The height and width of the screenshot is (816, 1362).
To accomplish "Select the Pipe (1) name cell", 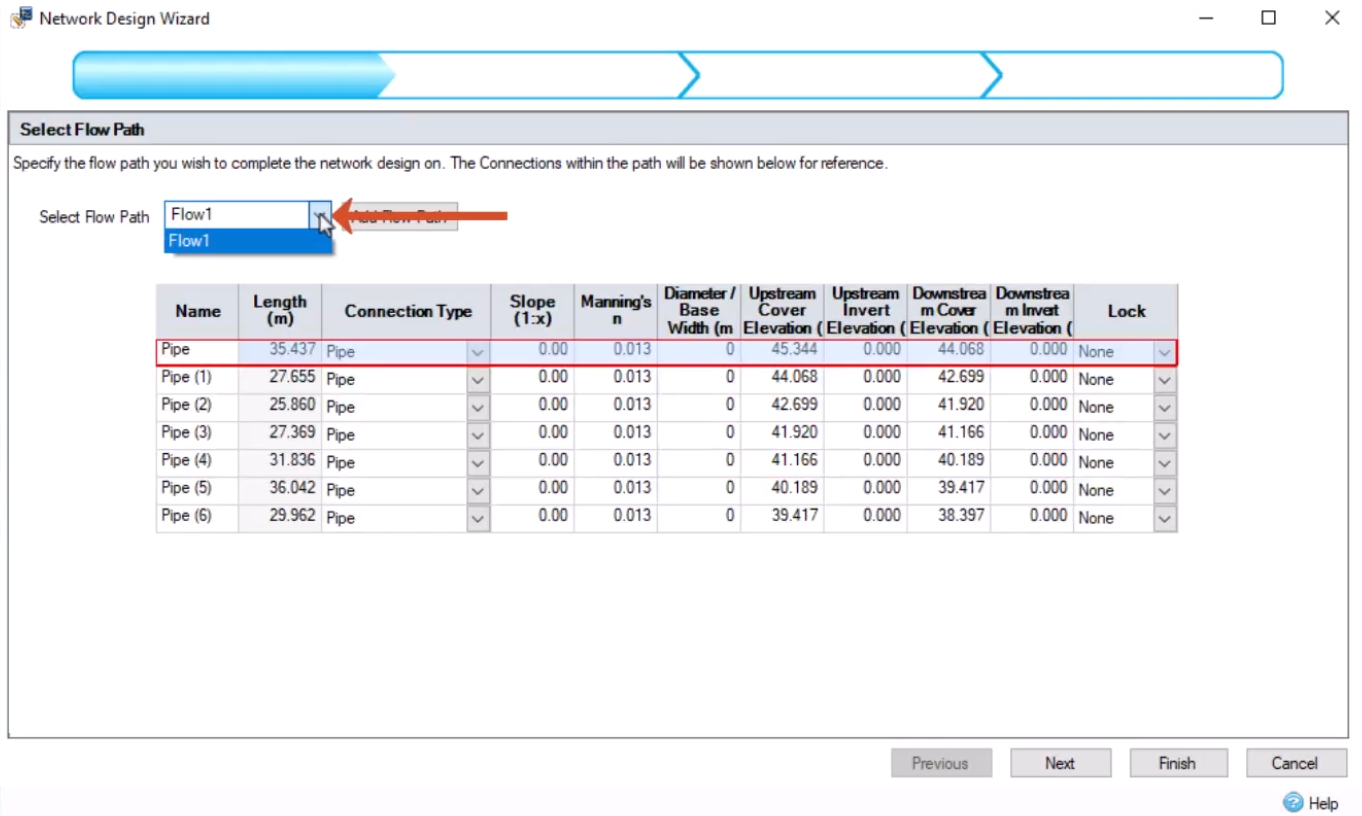I will tap(198, 378).
